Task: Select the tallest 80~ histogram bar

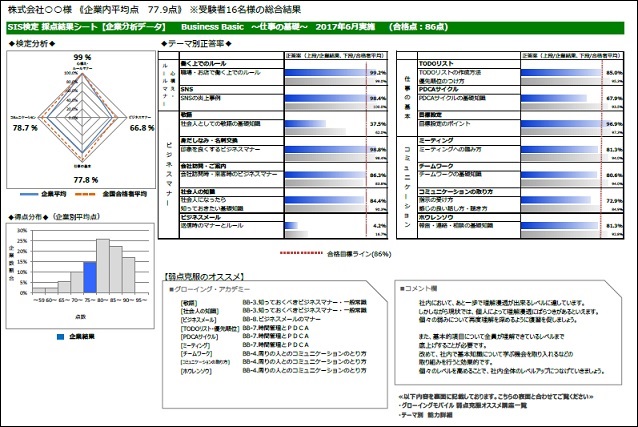Action: click(x=103, y=266)
